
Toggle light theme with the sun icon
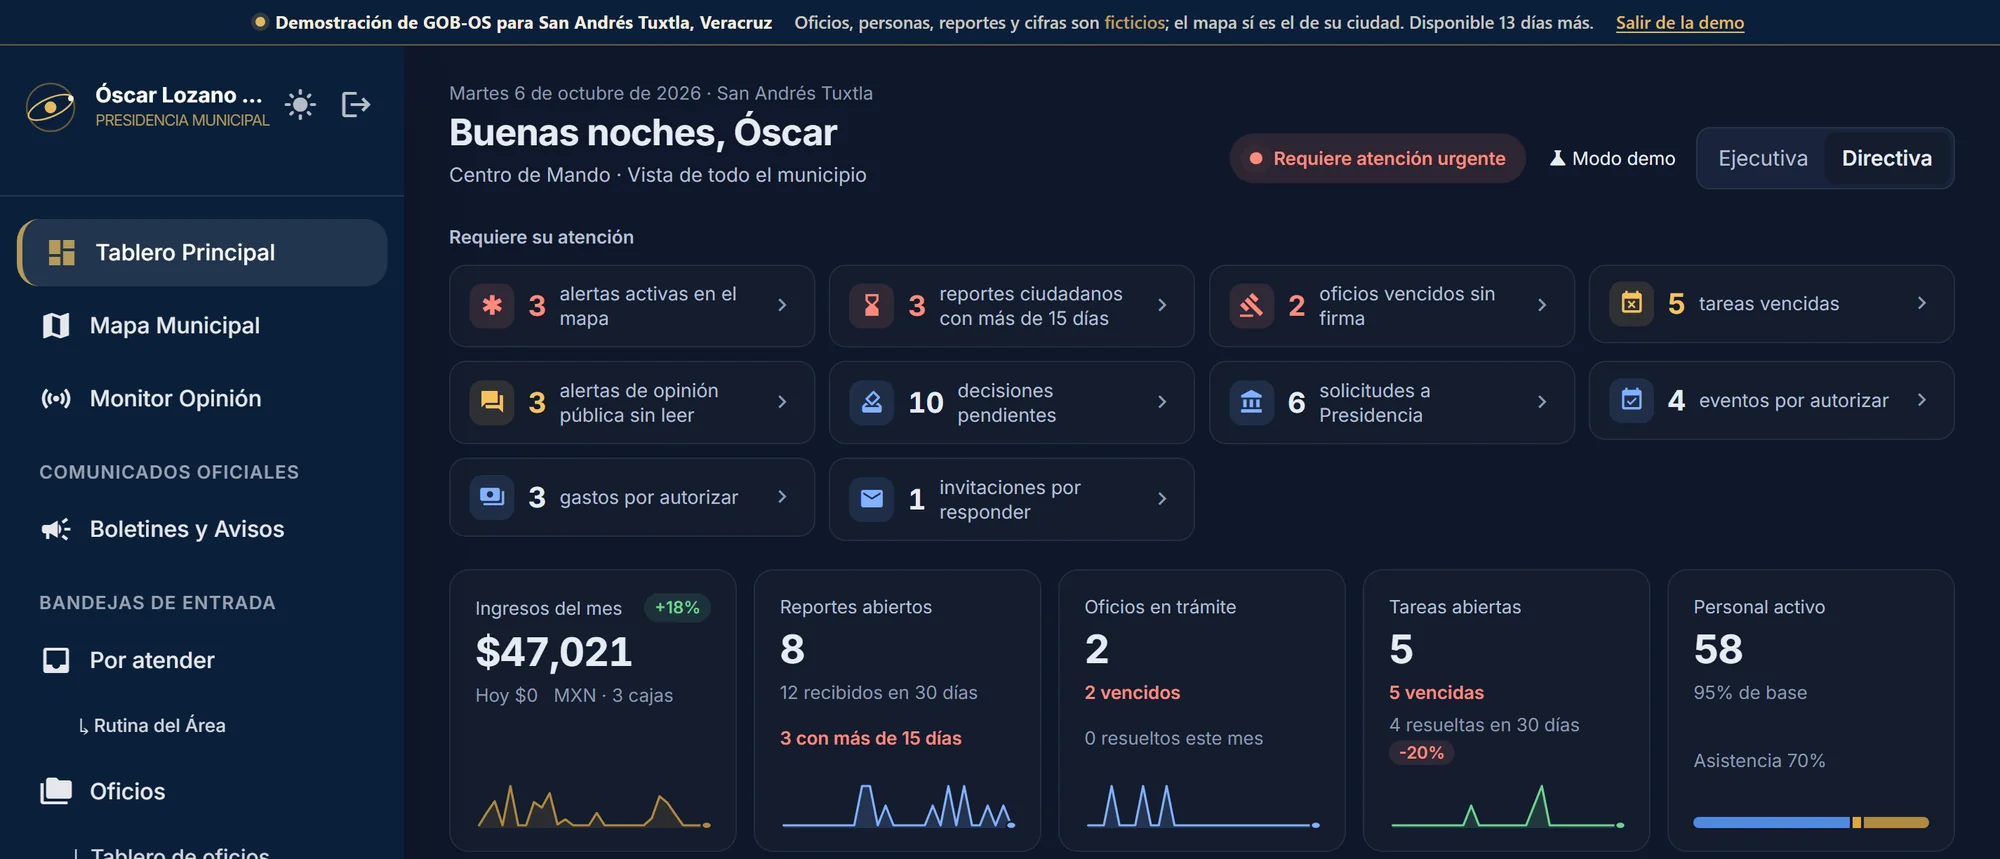tap(300, 105)
